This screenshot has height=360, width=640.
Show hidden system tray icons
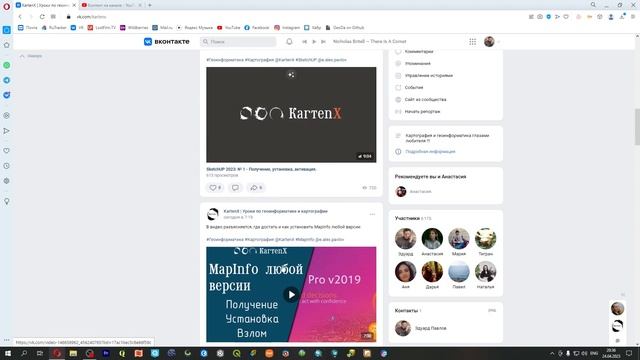pos(552,353)
